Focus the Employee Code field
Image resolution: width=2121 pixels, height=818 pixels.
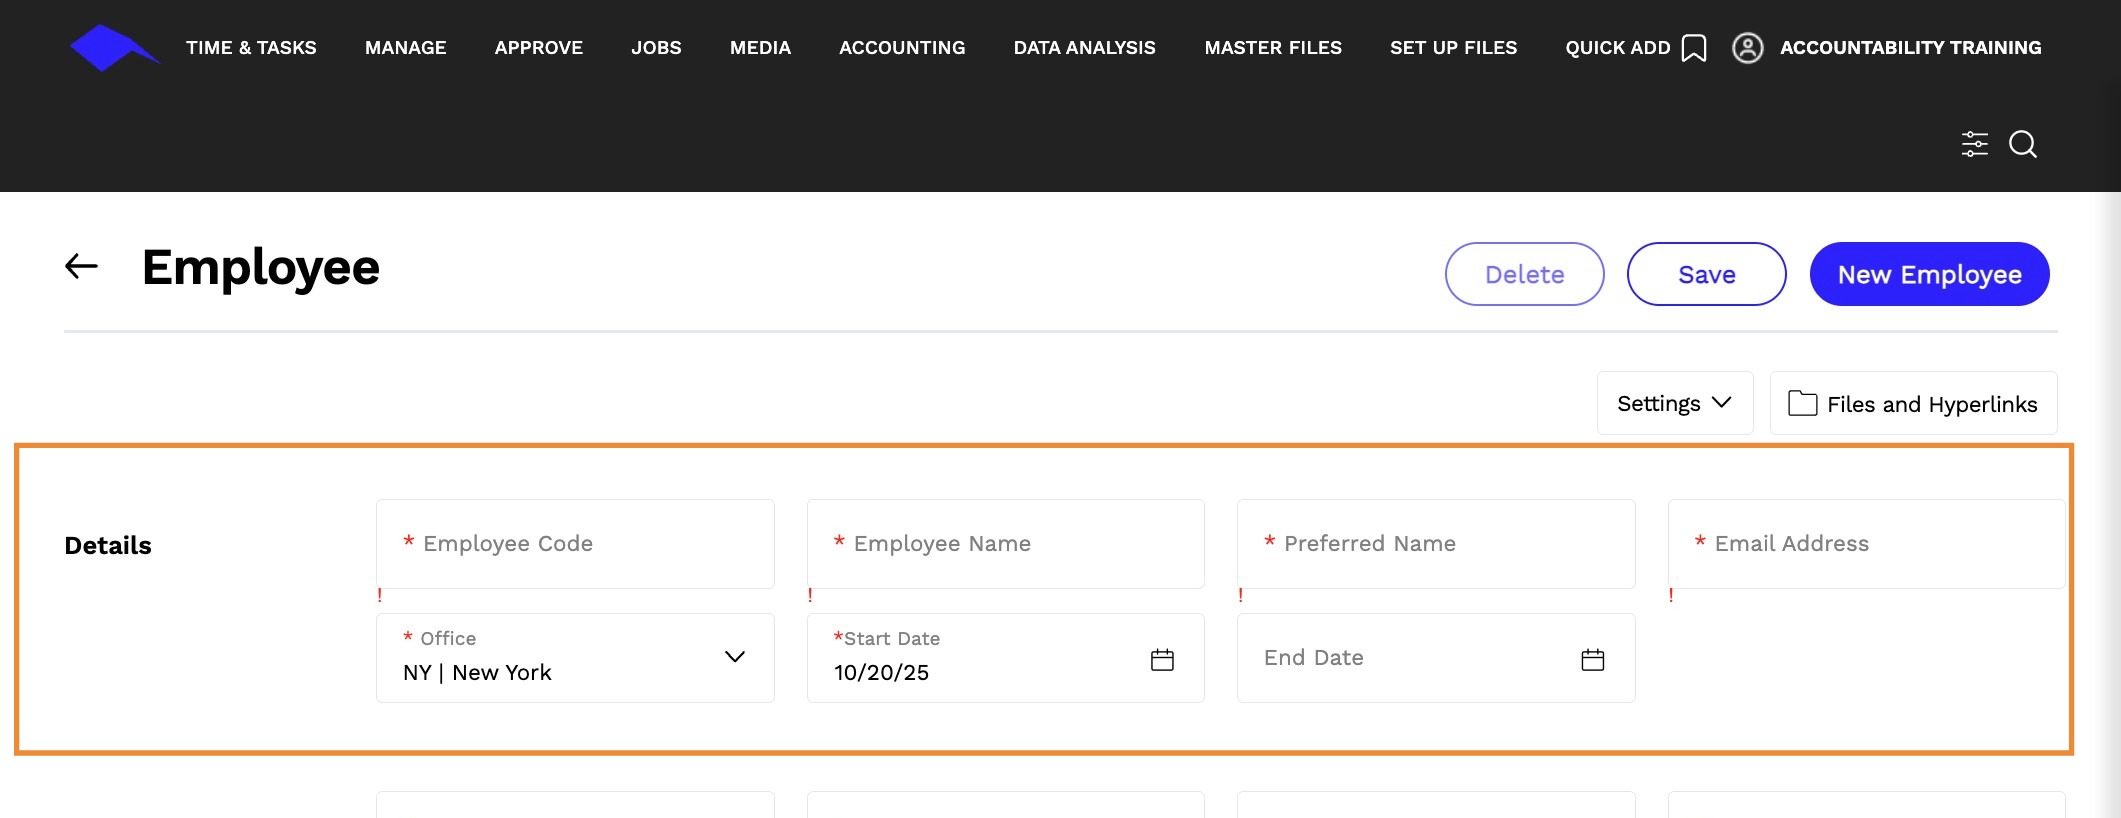(575, 544)
